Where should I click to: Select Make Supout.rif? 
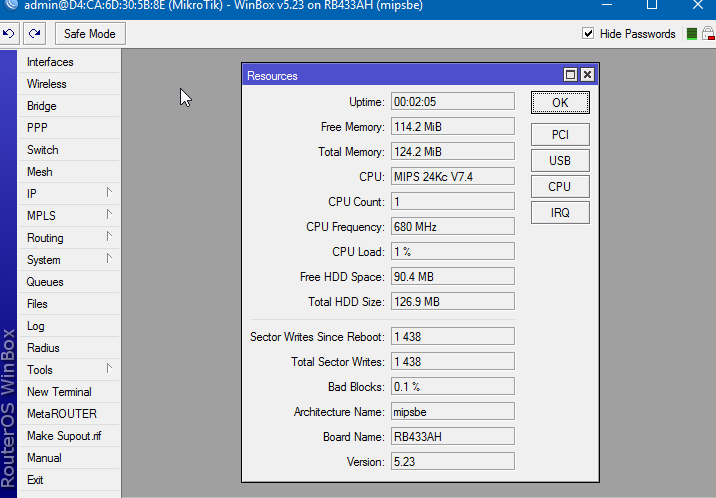[x=68, y=436]
